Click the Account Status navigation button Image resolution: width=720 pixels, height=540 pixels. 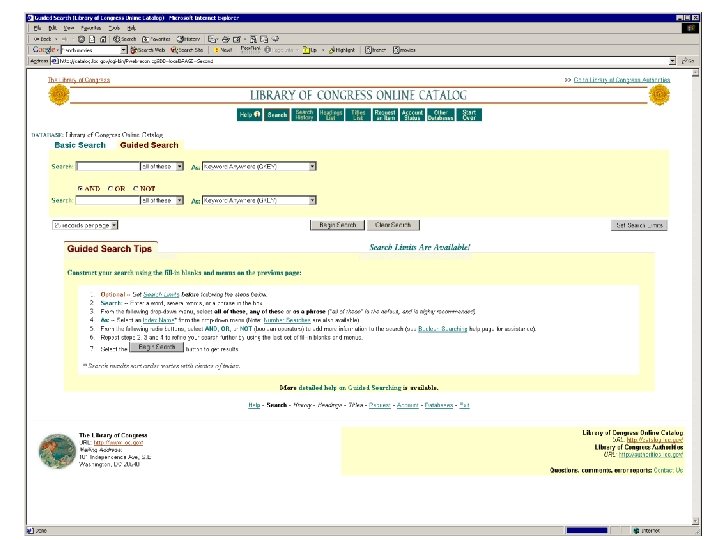412,114
